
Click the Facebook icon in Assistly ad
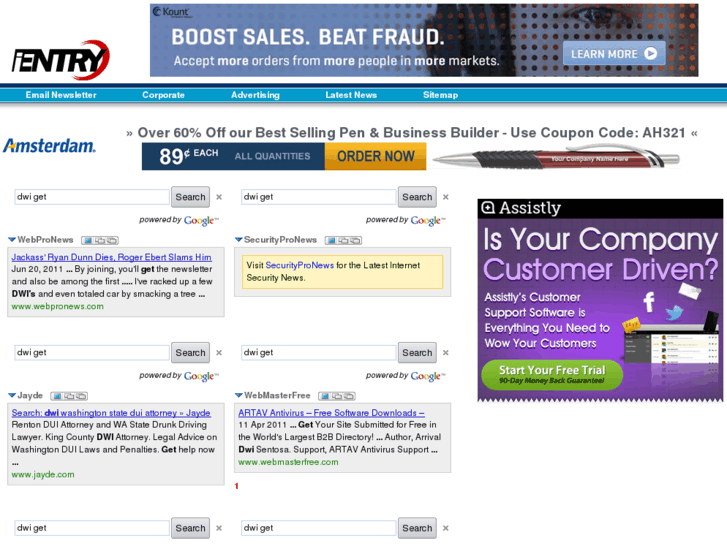click(649, 302)
